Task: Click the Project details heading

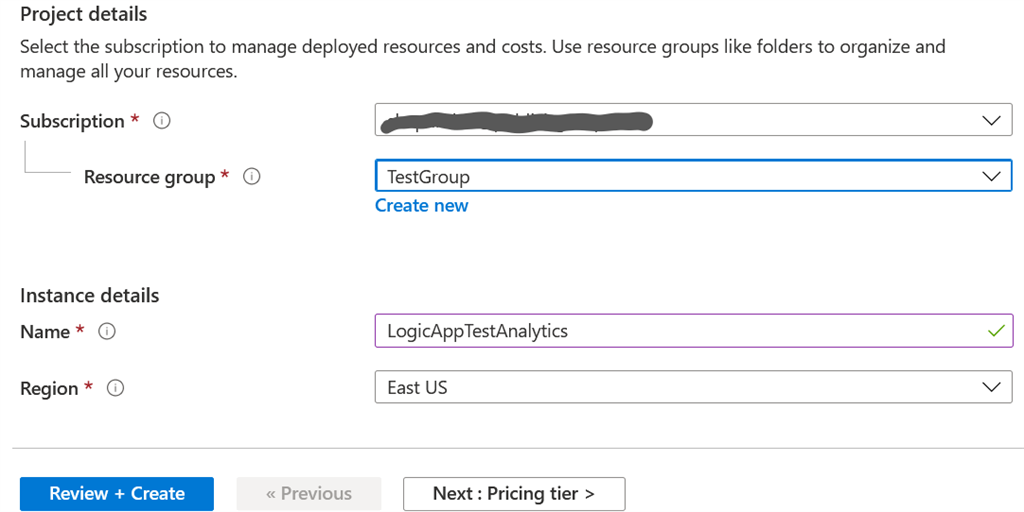Action: (x=84, y=14)
